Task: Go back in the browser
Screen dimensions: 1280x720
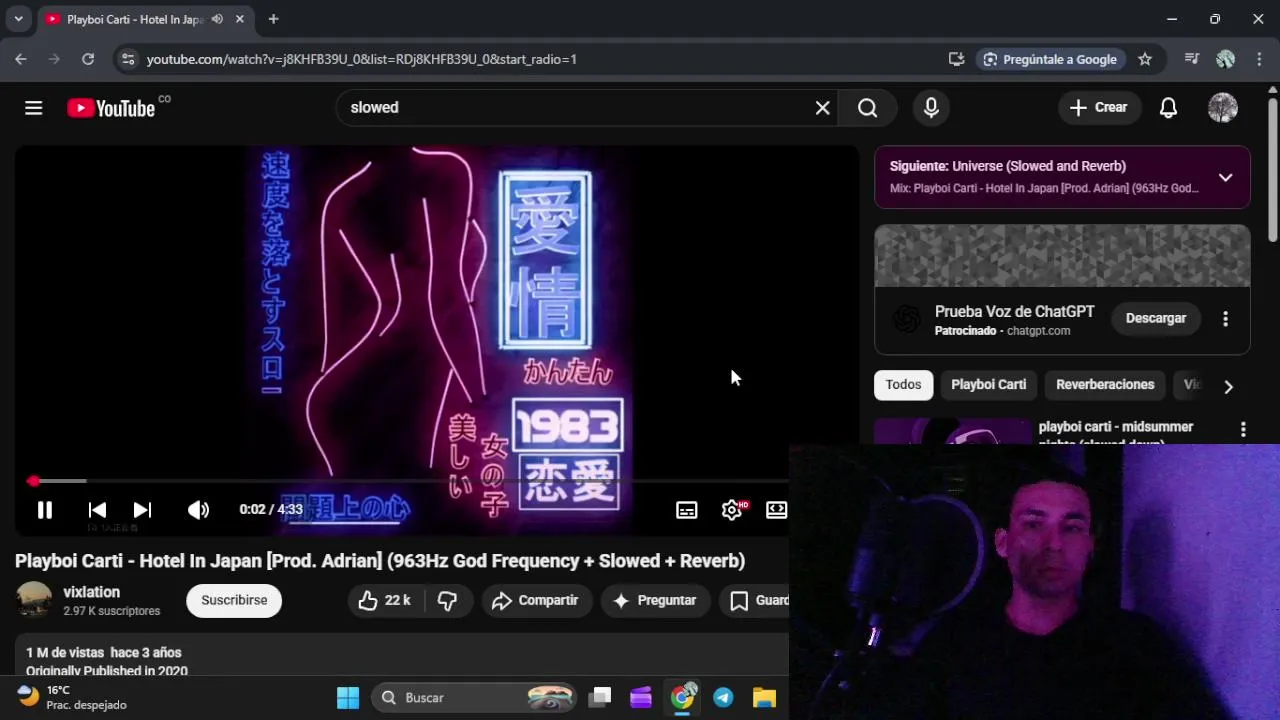Action: click(20, 59)
